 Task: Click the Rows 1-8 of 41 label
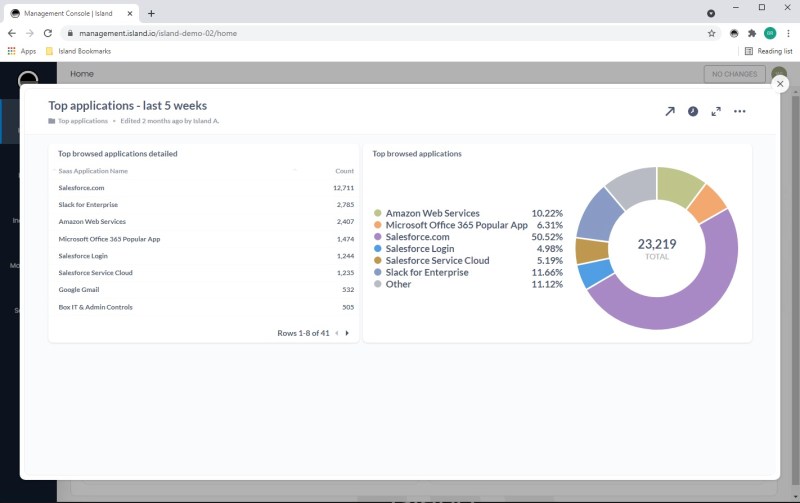(x=303, y=333)
